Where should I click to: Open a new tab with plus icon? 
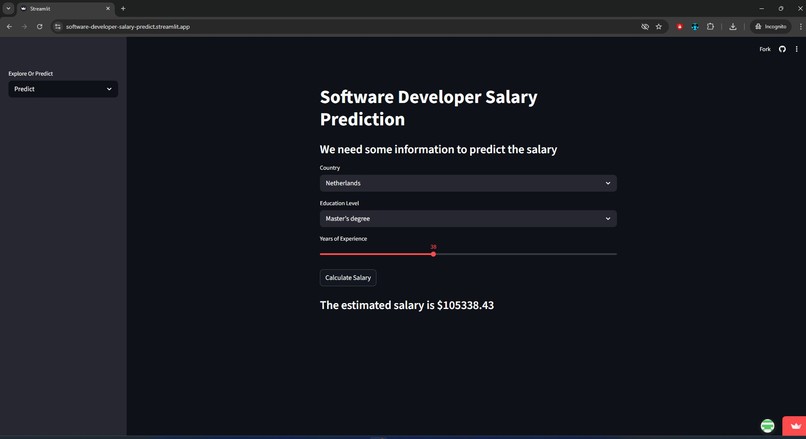coord(123,9)
